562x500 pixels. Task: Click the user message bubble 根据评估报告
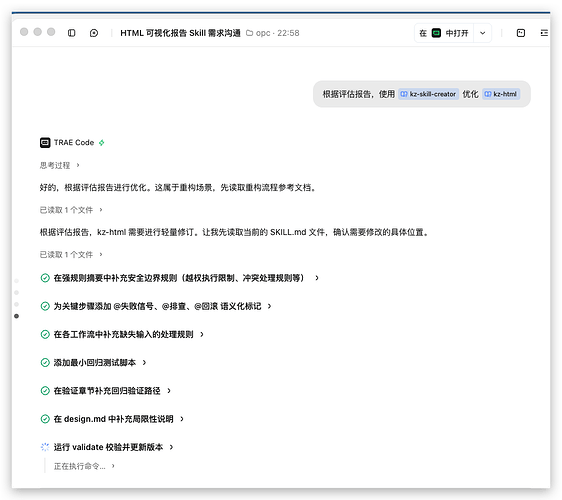[422, 94]
